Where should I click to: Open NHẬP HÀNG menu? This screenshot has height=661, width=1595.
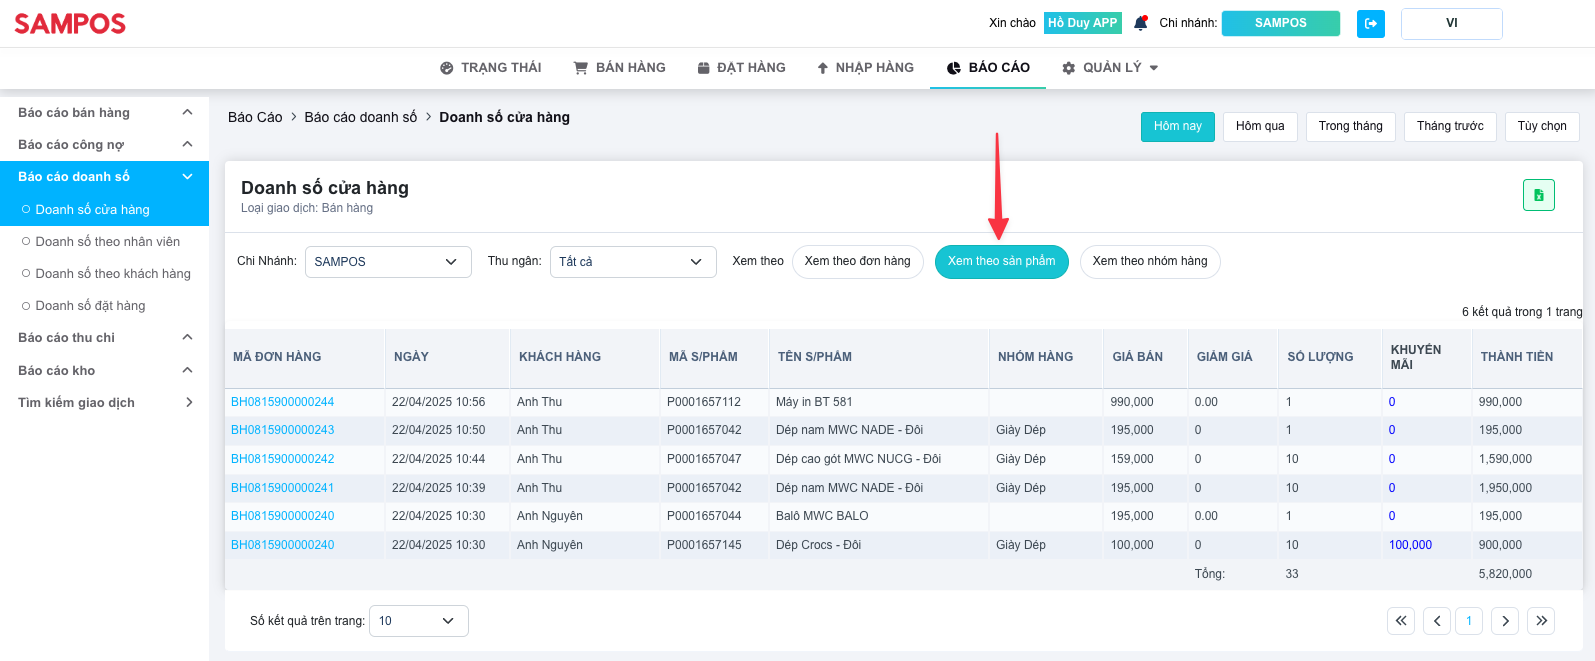(x=865, y=68)
